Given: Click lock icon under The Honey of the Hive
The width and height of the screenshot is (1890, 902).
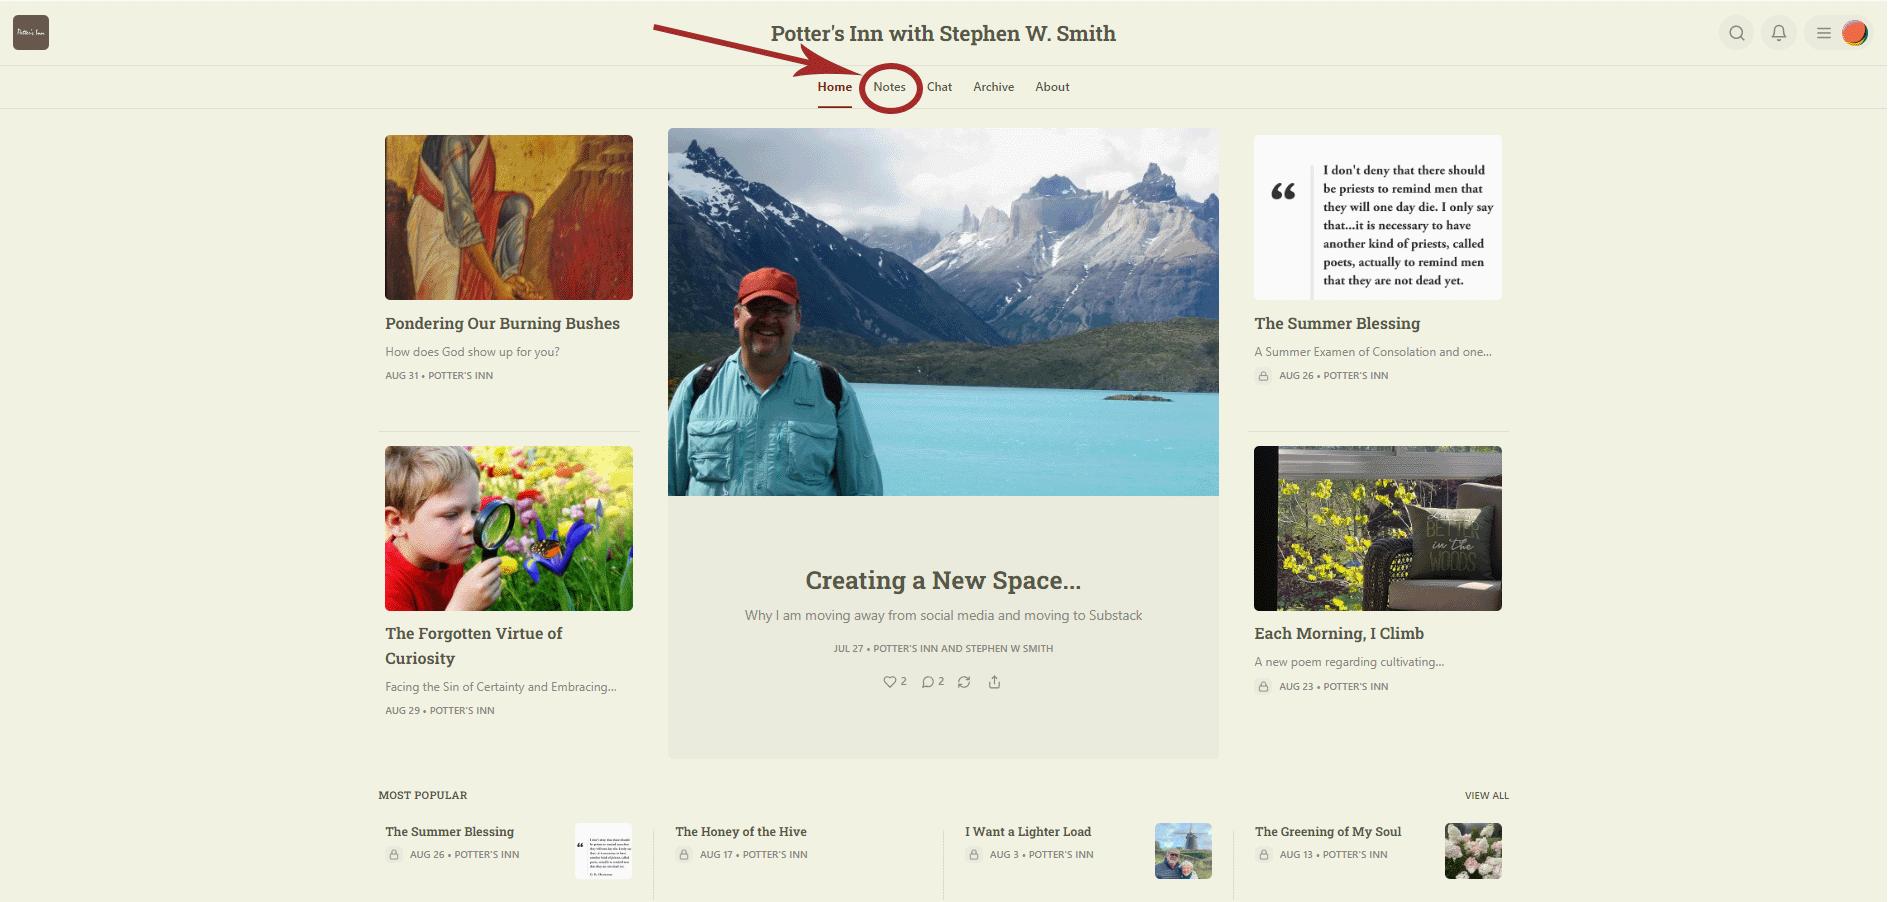Looking at the screenshot, I should click(684, 855).
